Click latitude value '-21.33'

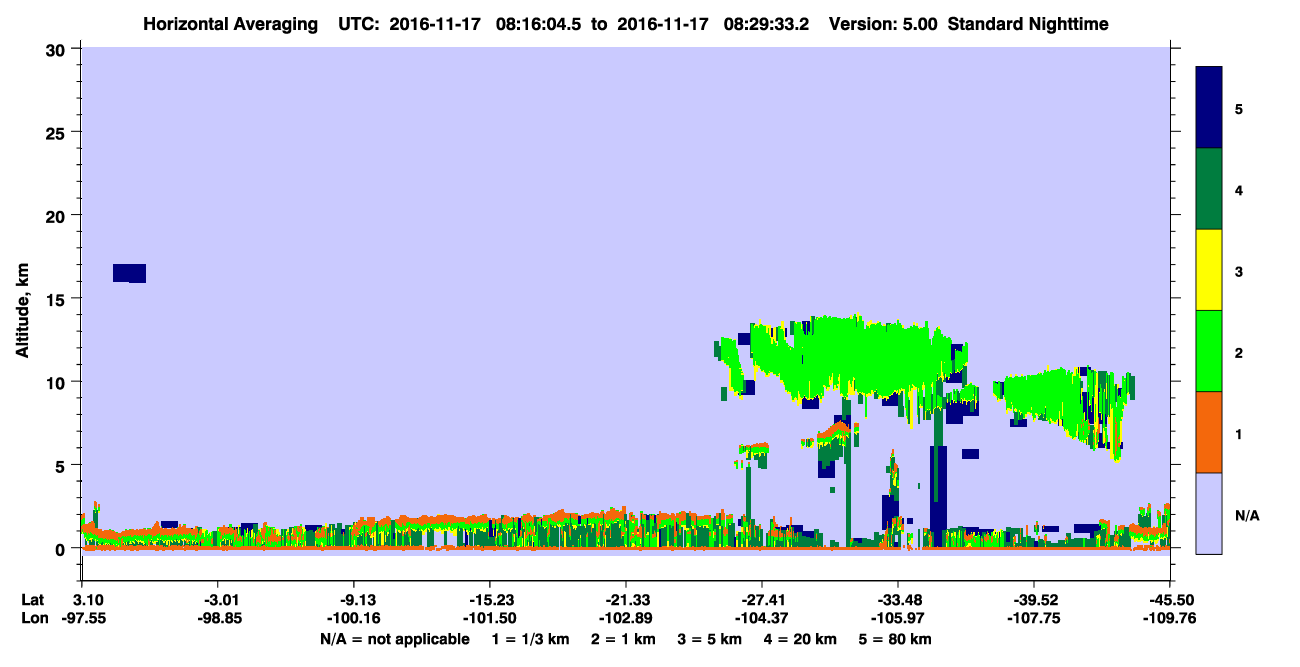[625, 600]
